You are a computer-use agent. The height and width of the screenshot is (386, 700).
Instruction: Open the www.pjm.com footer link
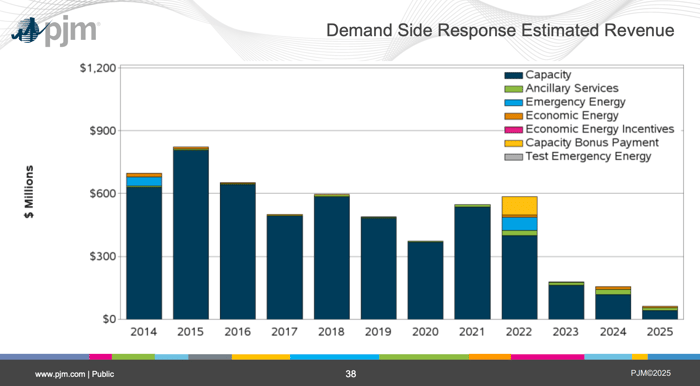tap(60, 374)
